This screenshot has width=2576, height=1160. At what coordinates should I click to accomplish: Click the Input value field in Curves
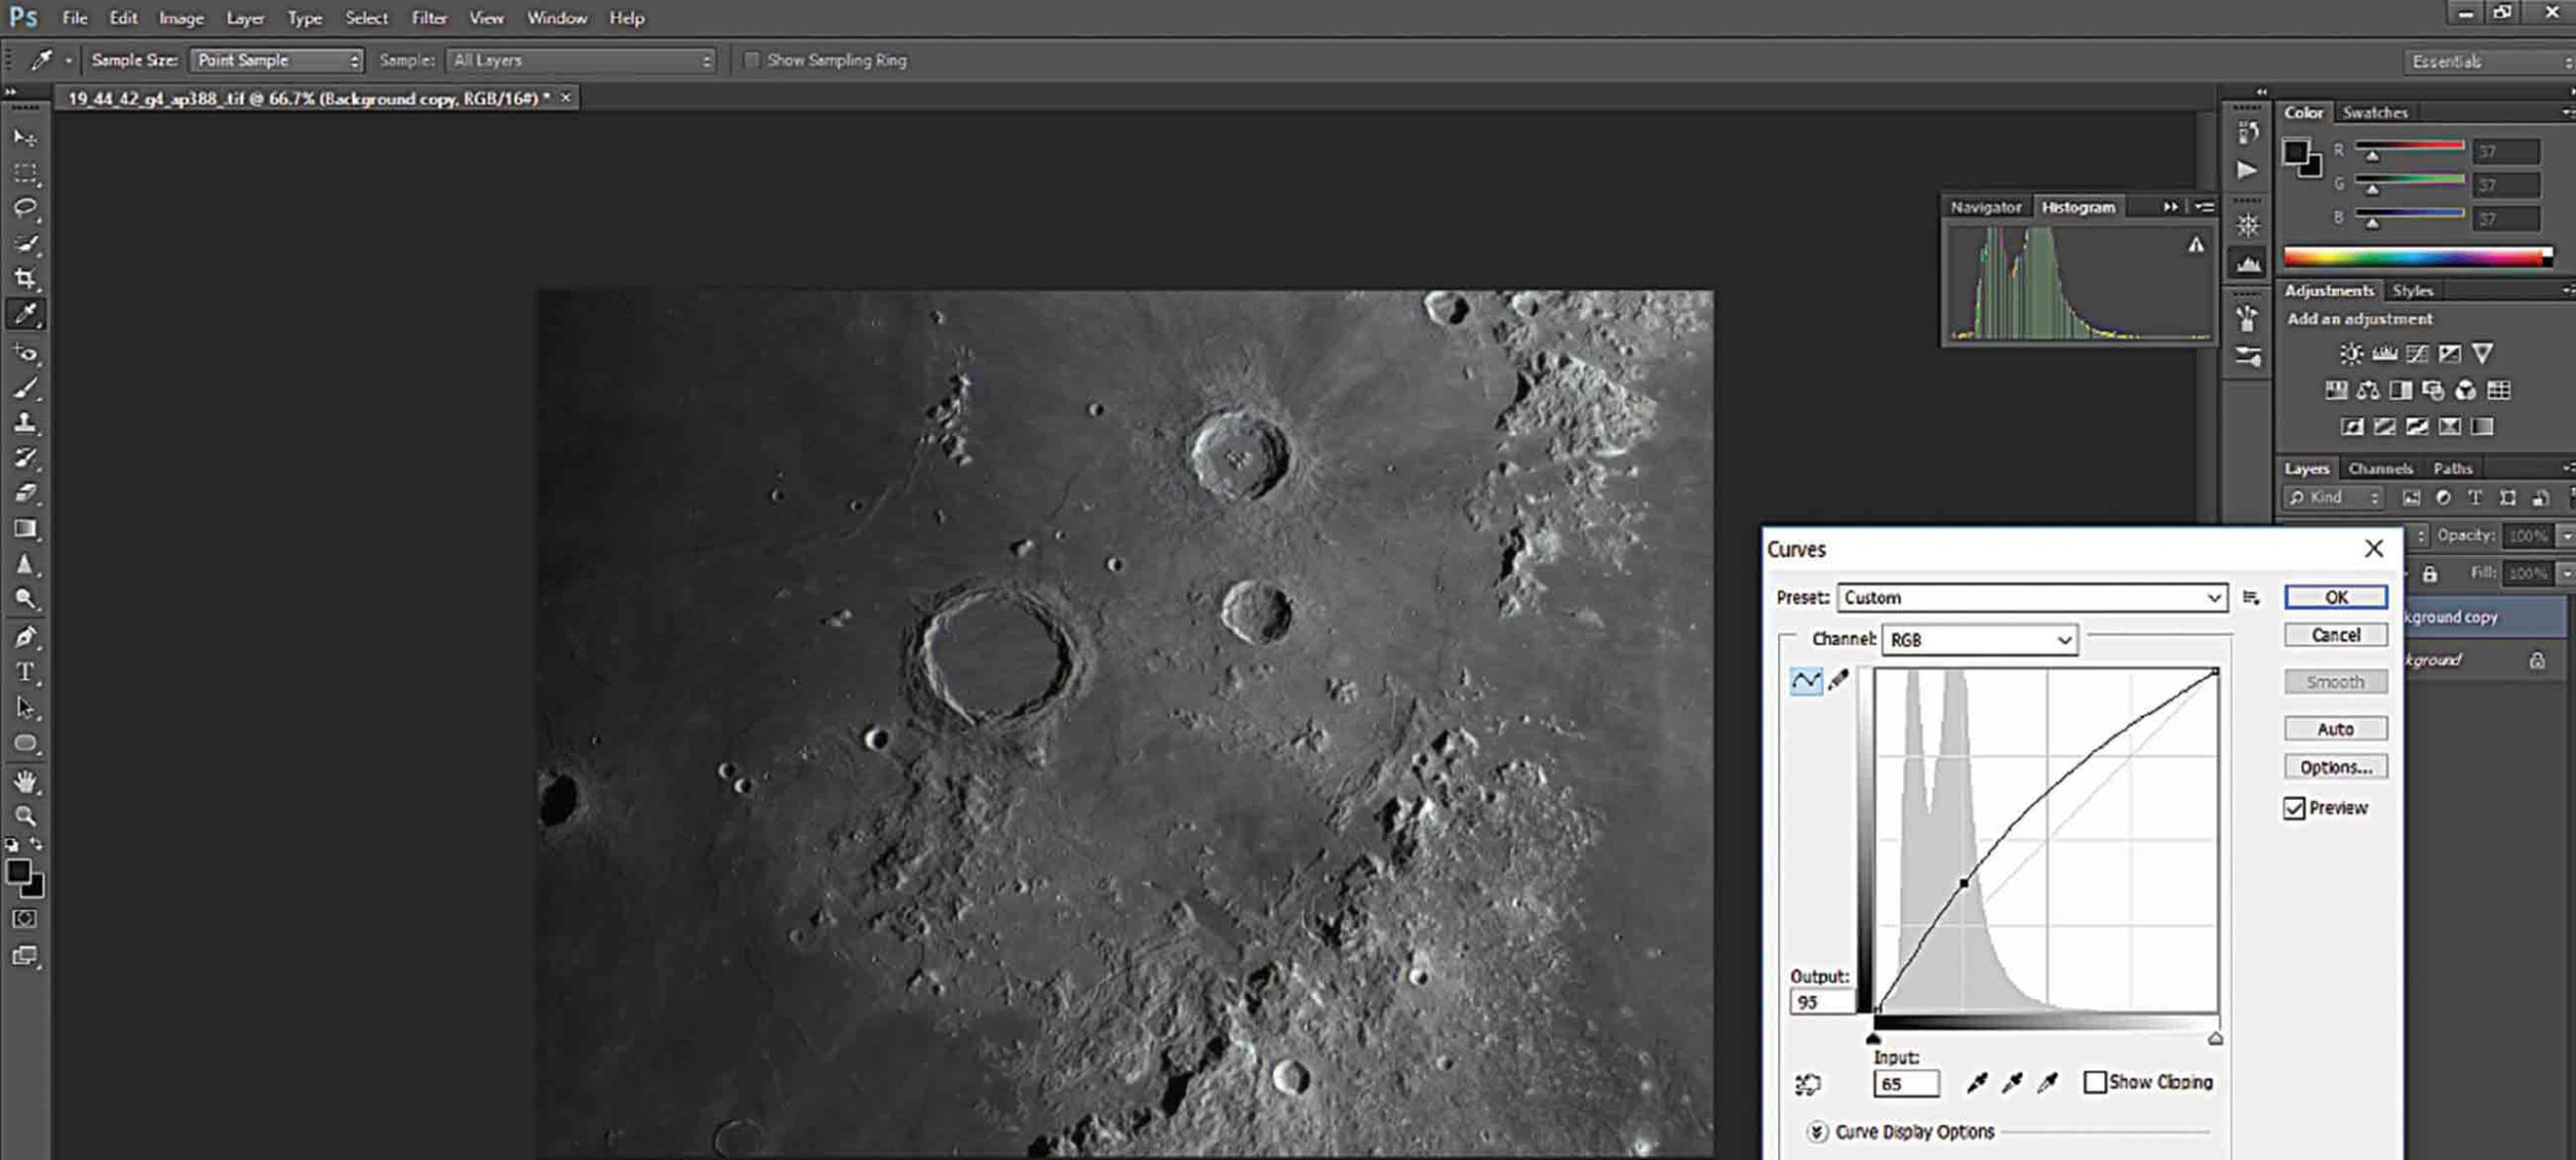coord(1906,1084)
